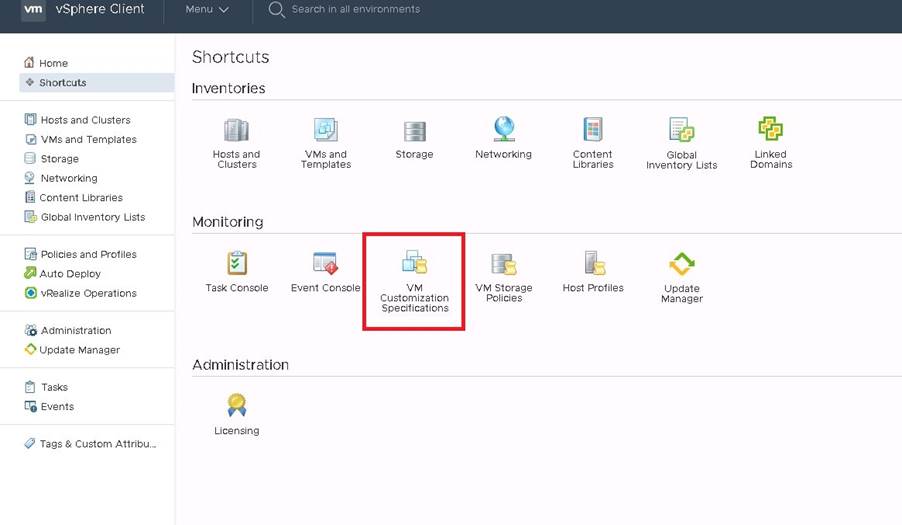Open vRealize Operations sidebar link
This screenshot has height=525, width=902.
point(89,293)
